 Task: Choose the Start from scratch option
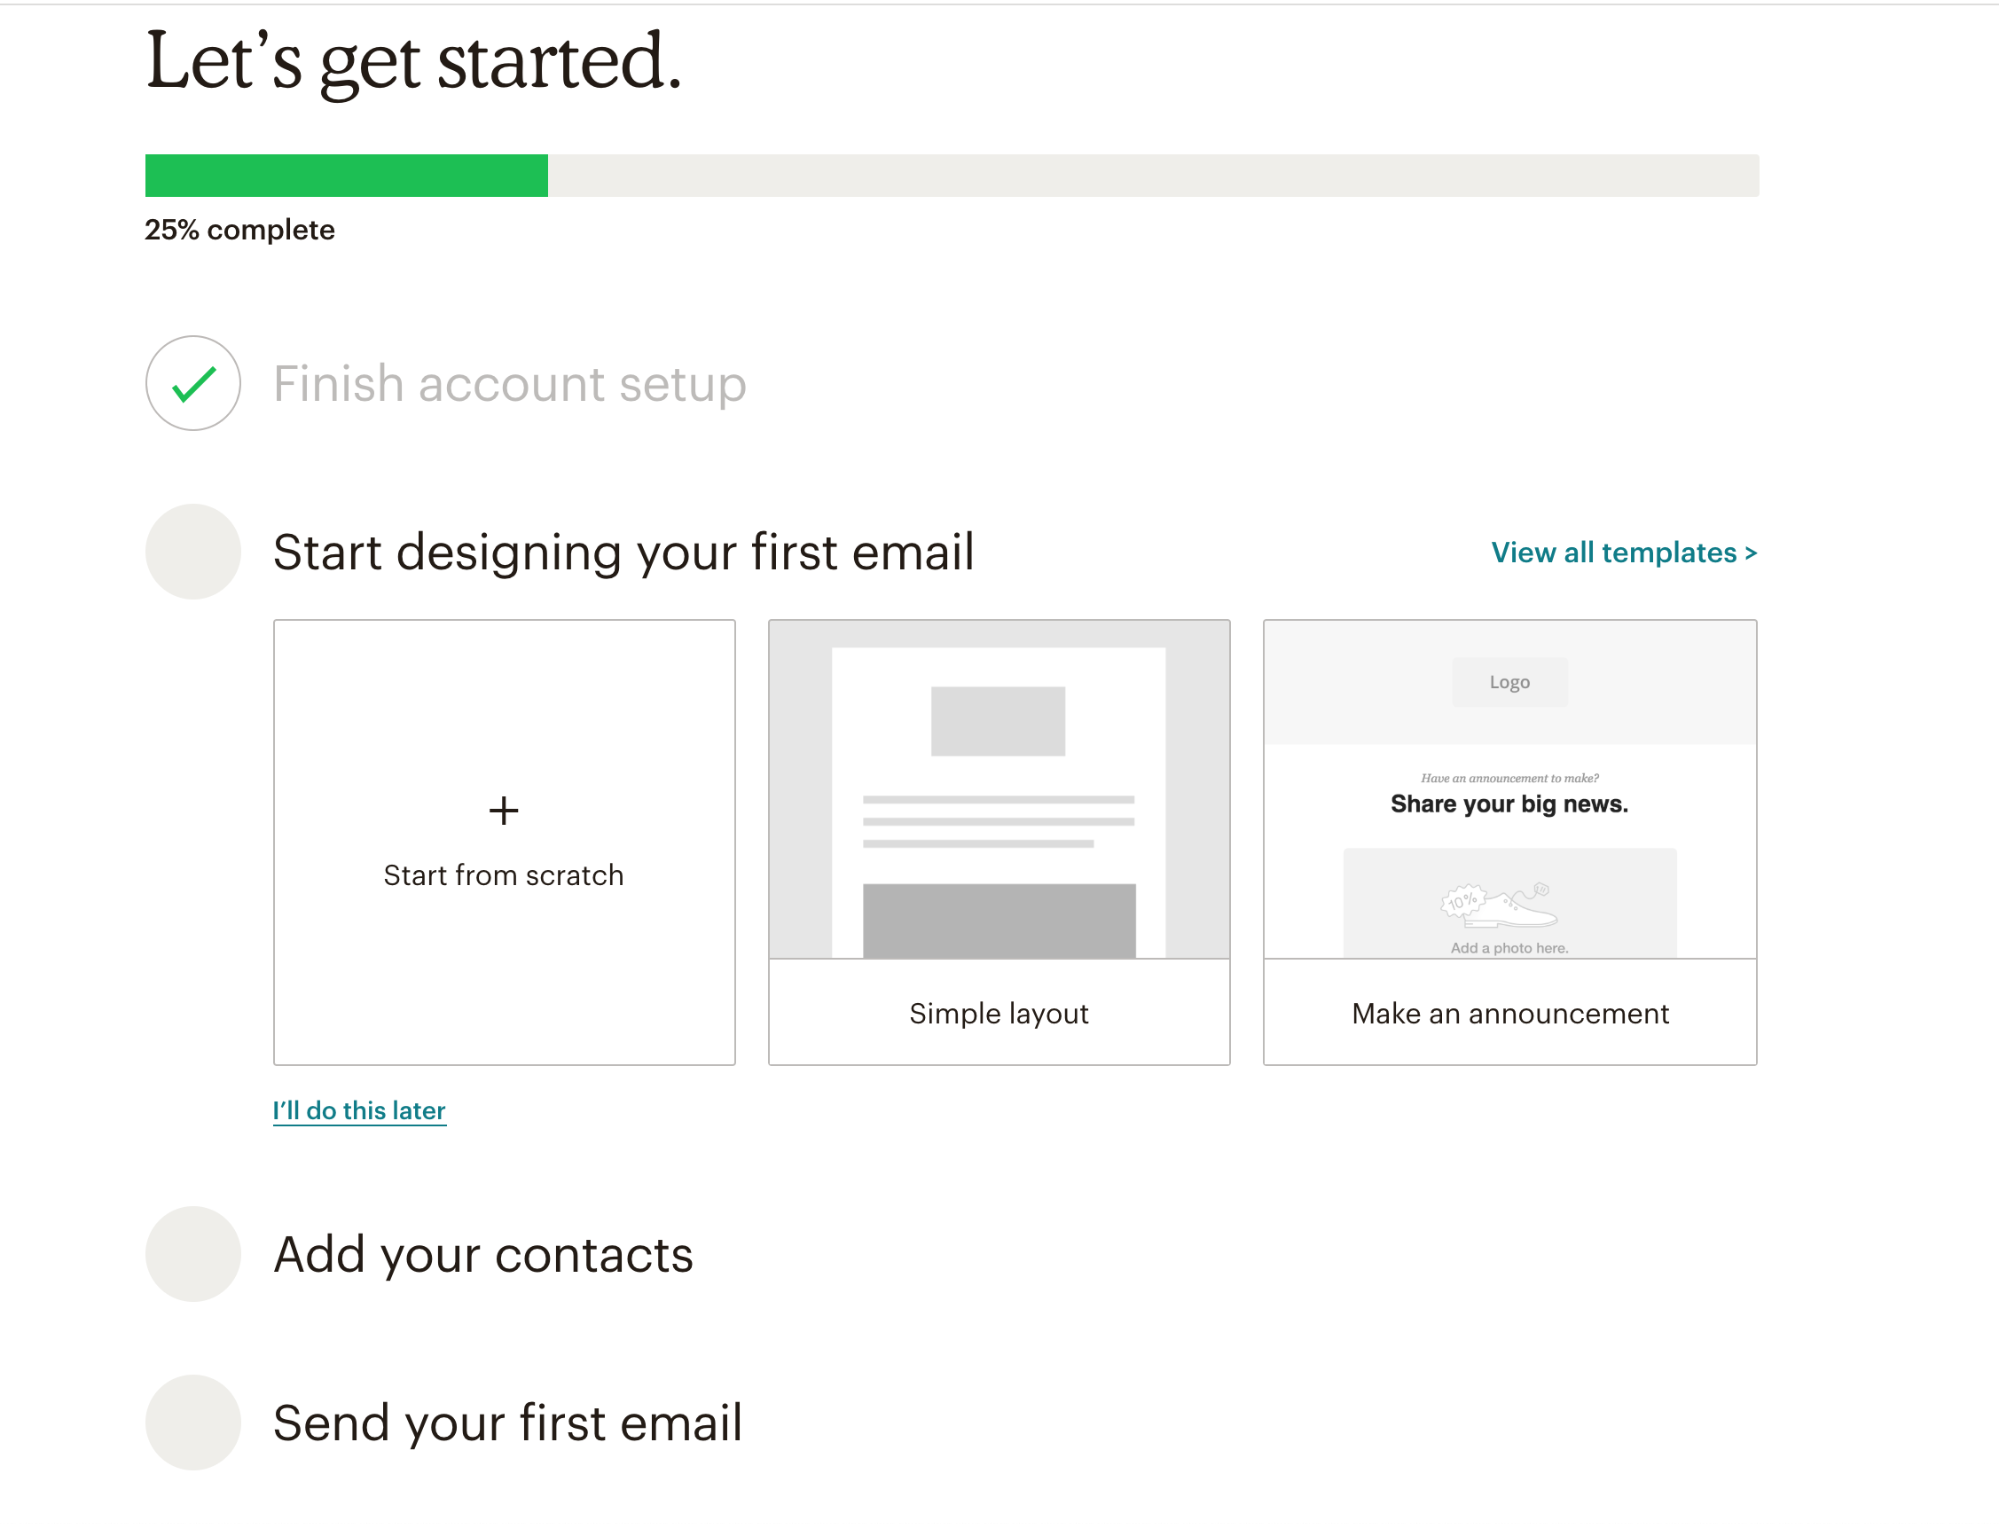[x=504, y=840]
